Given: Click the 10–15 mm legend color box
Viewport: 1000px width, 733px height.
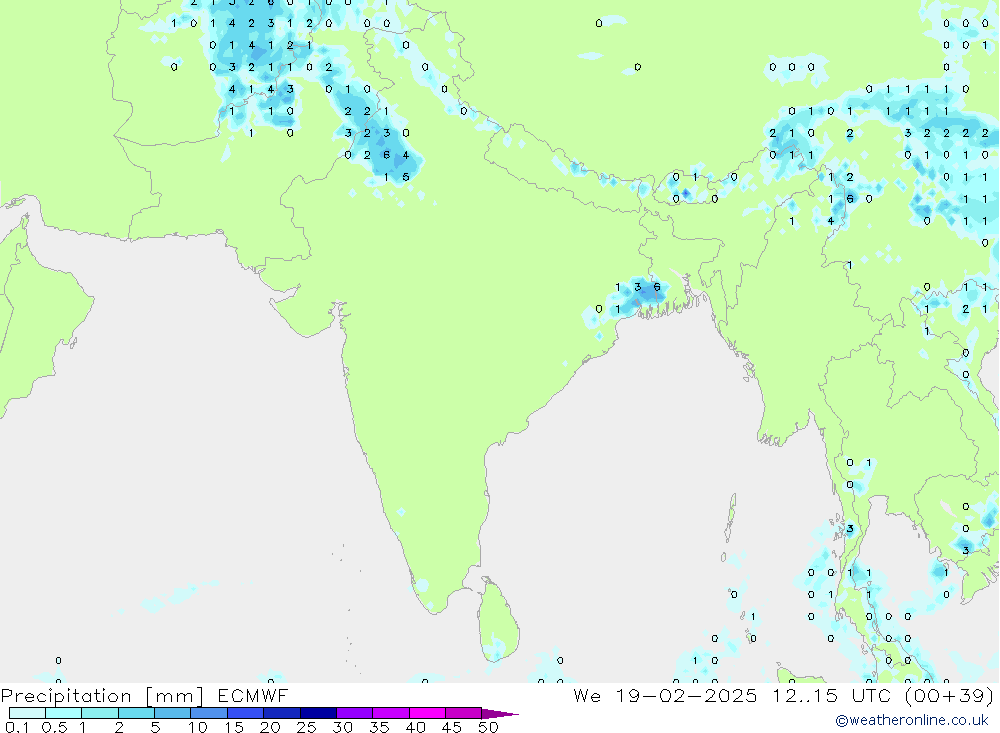Looking at the screenshot, I should (x=209, y=713).
